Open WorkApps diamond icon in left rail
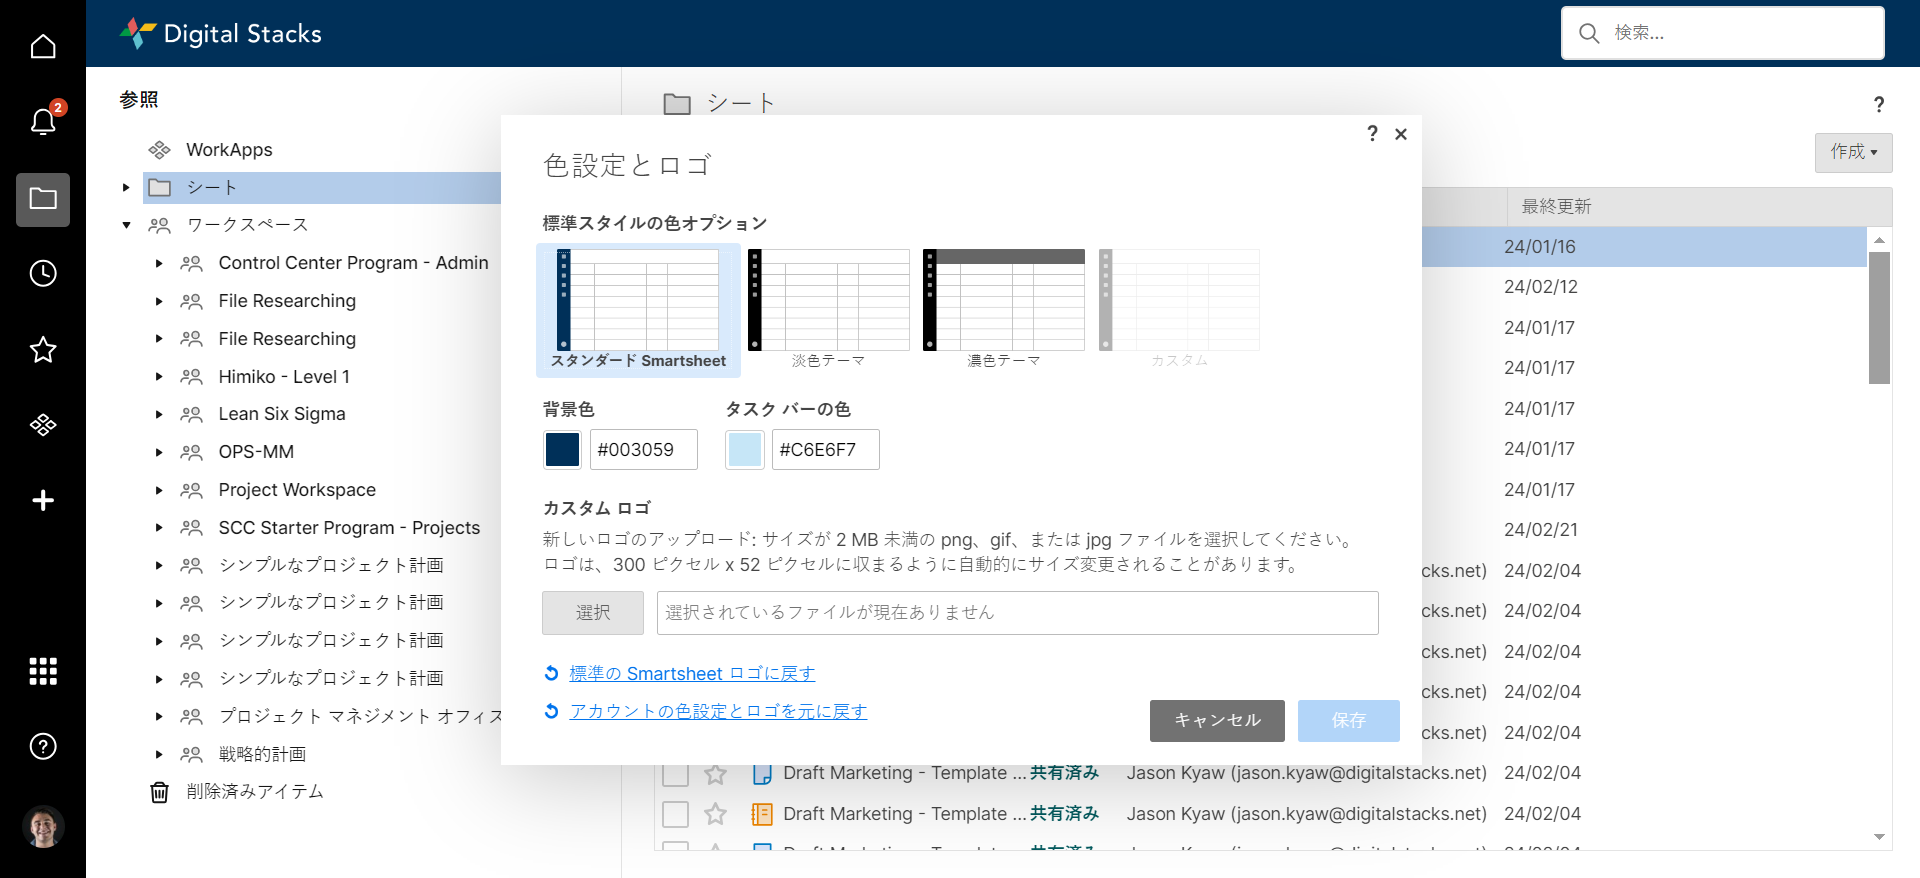Screen dimensions: 1920x878 (43, 425)
